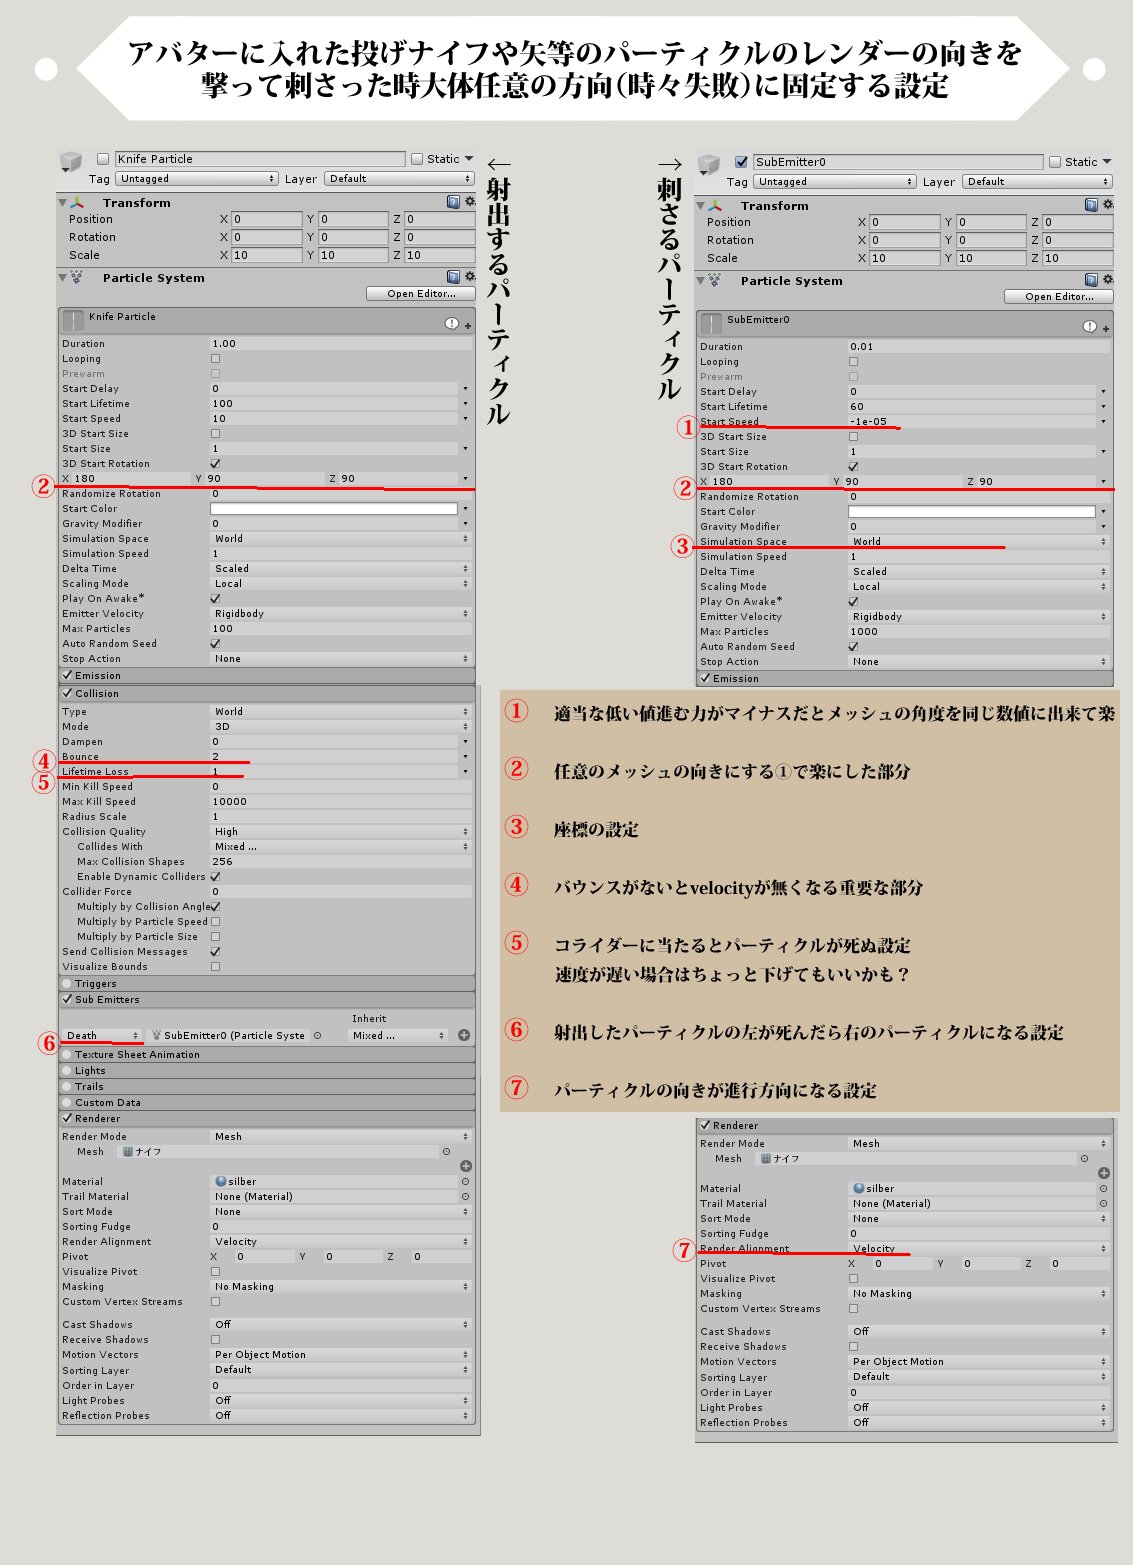Open the Layer Default dropdown for SubEmitter0
The width and height of the screenshot is (1133, 1565).
point(1037,182)
